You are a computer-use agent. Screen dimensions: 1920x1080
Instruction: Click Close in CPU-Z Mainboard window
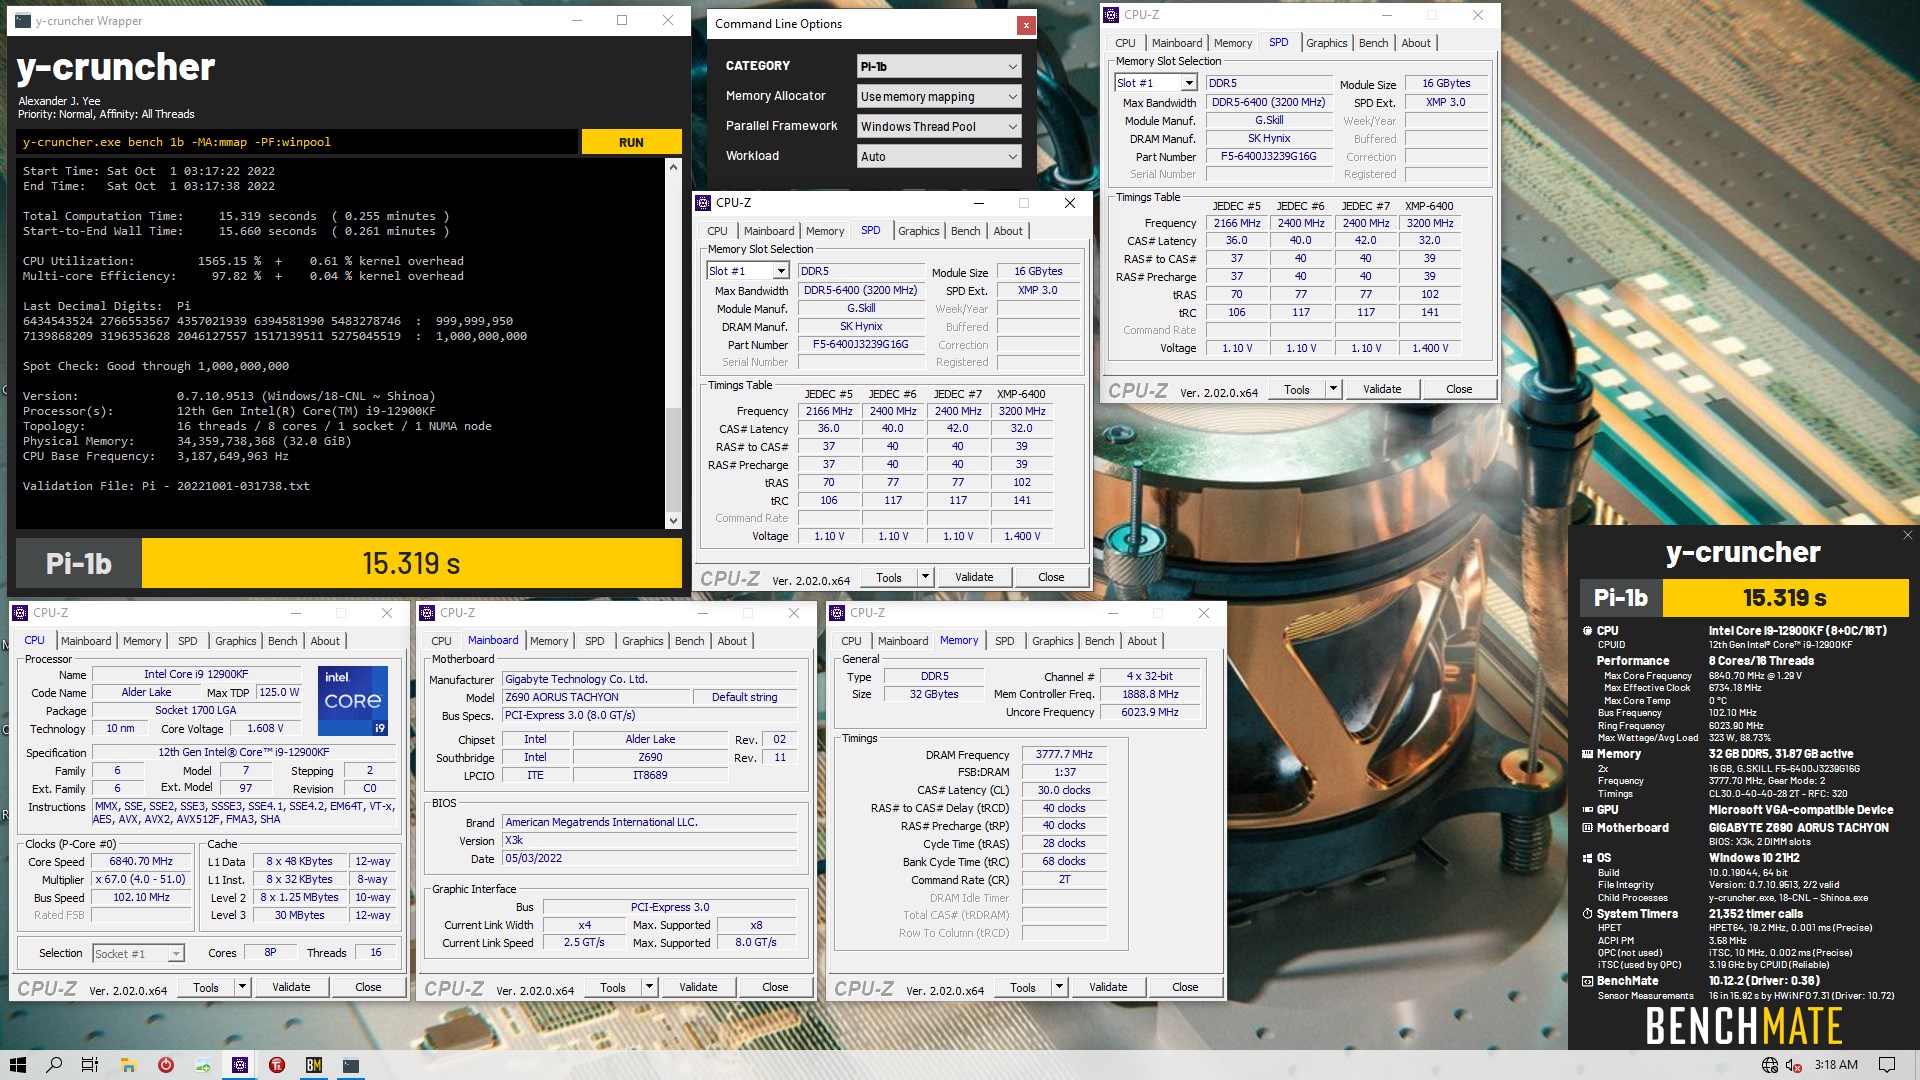coord(775,987)
